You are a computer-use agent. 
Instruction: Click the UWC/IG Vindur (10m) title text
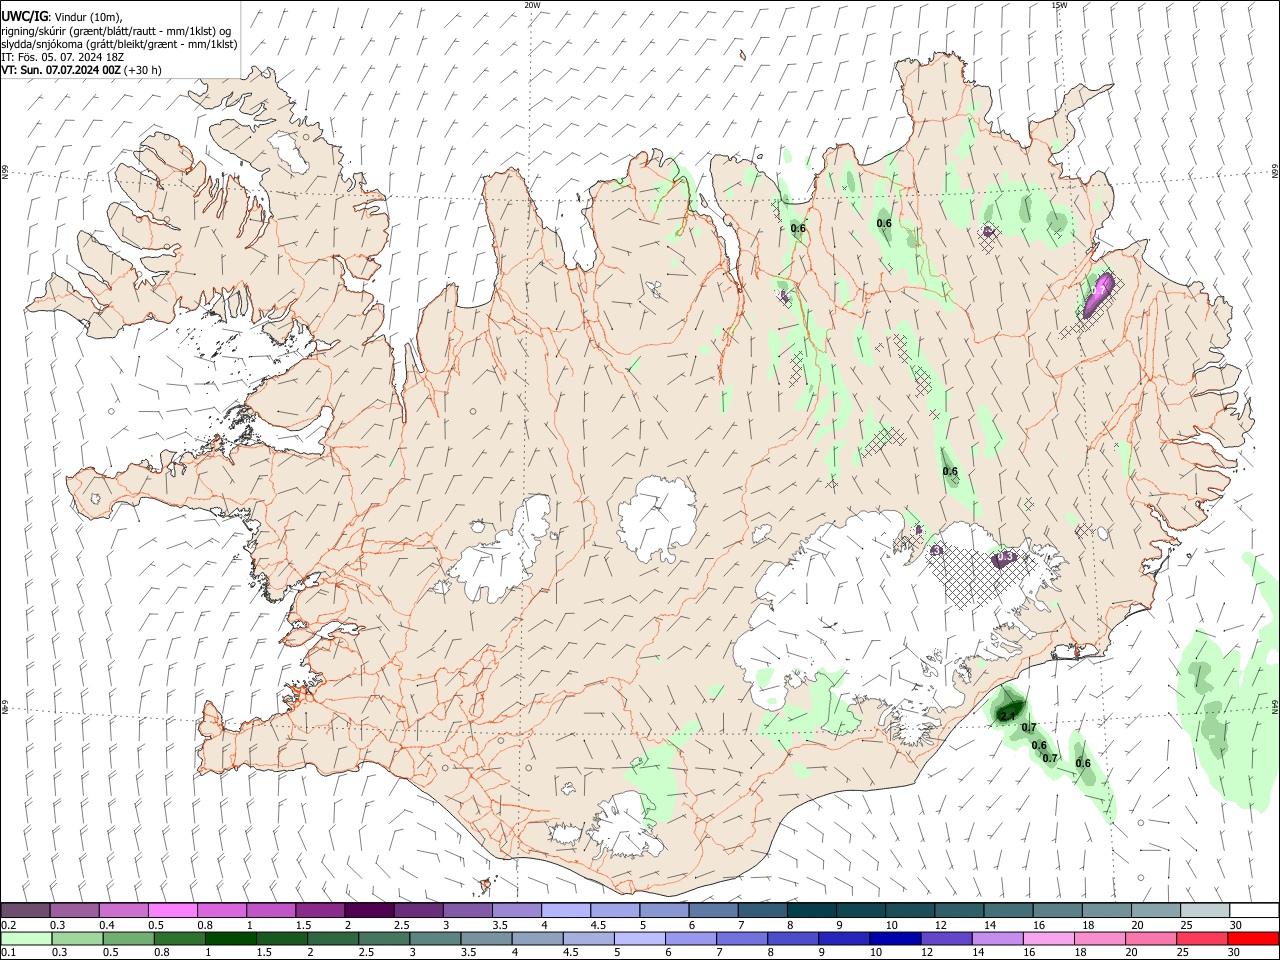tap(61, 17)
